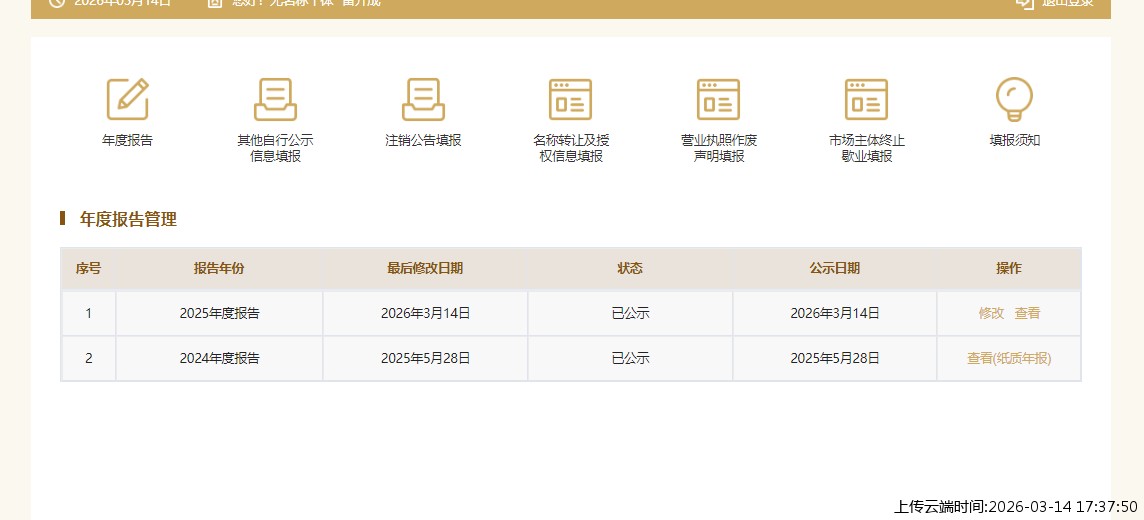Click the 其他自行公示信息填报 text label

point(275,148)
